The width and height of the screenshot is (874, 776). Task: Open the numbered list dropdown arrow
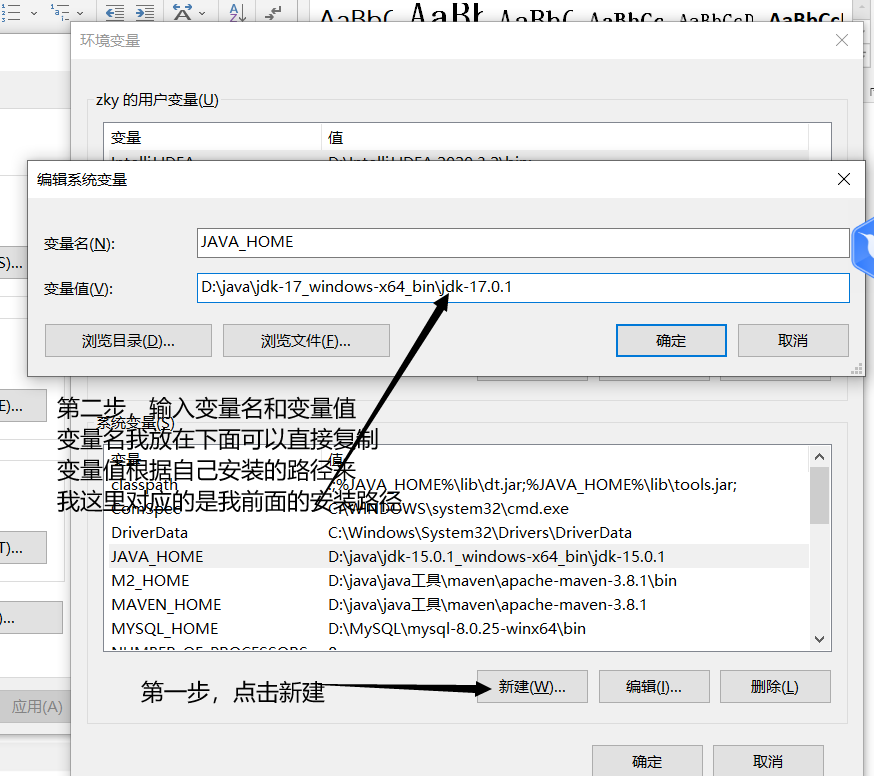pyautogui.click(x=33, y=12)
